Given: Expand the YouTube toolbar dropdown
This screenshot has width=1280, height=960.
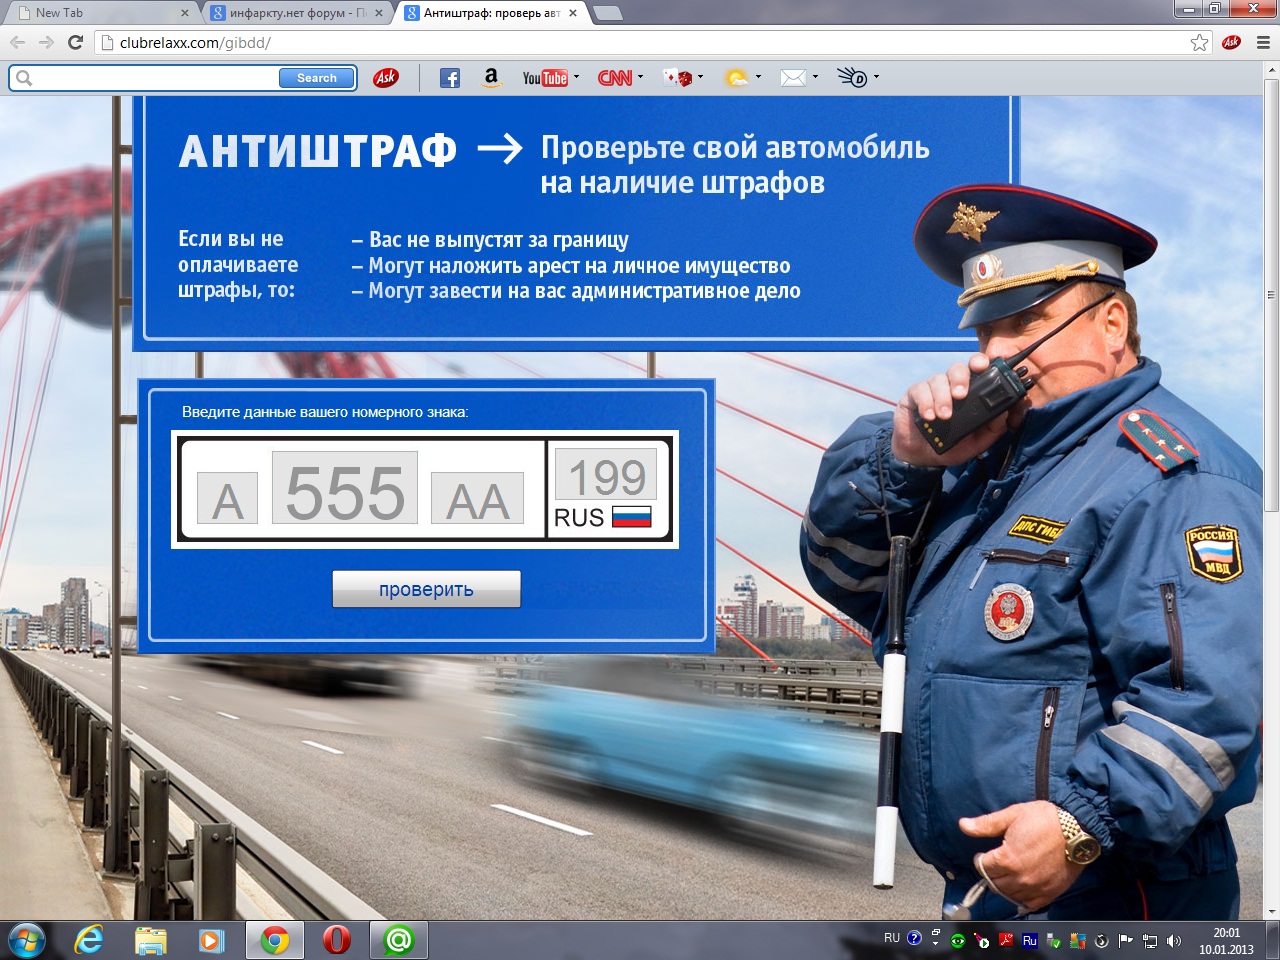Looking at the screenshot, I should (x=577, y=77).
